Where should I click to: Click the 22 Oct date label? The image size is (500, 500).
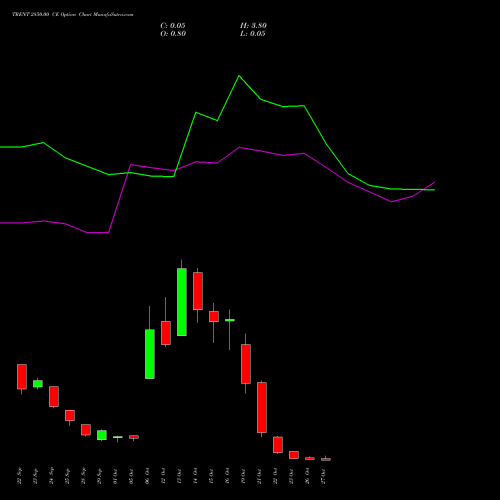pyautogui.click(x=275, y=476)
